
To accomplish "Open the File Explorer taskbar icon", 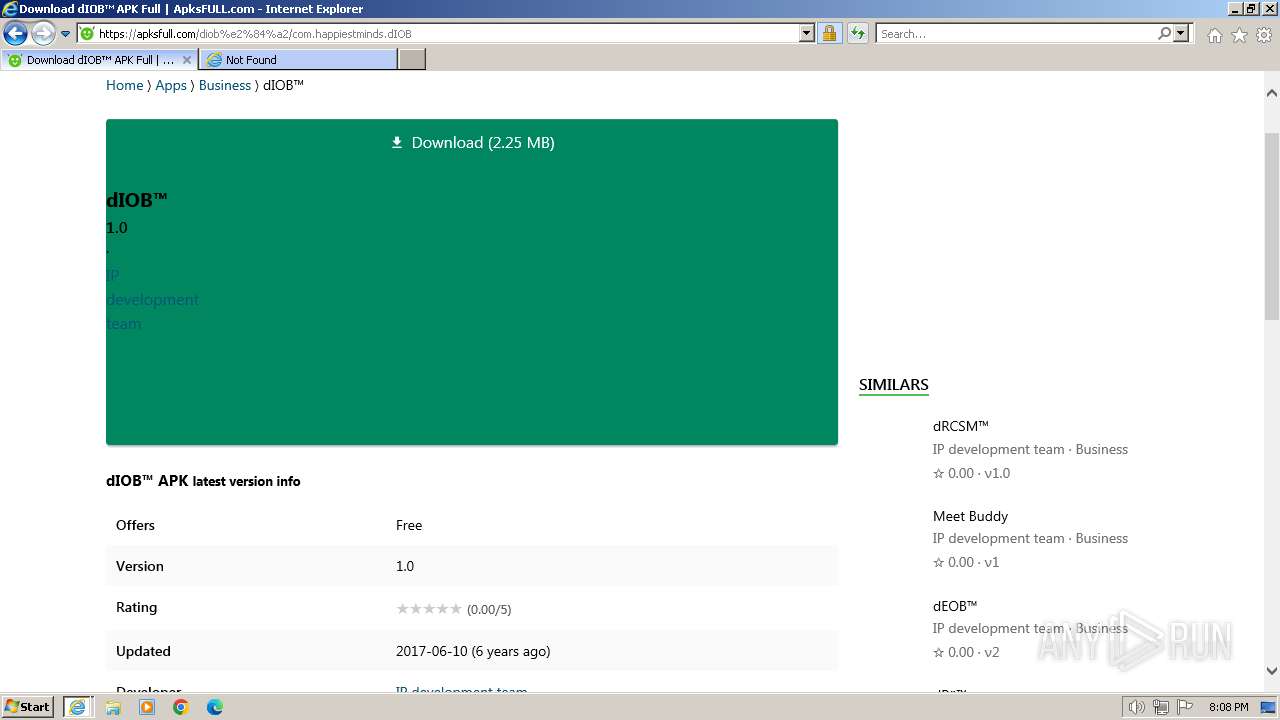I will pos(113,707).
